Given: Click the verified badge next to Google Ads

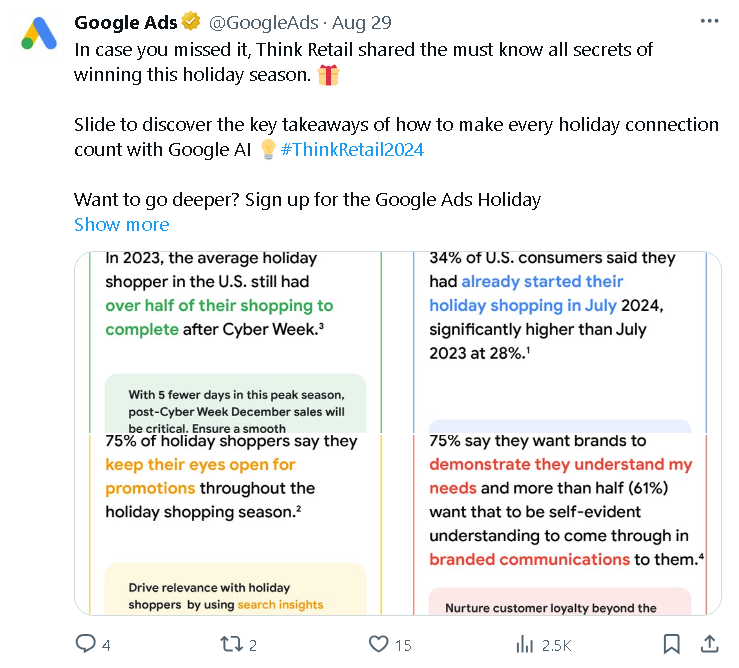Looking at the screenshot, I should (x=192, y=22).
